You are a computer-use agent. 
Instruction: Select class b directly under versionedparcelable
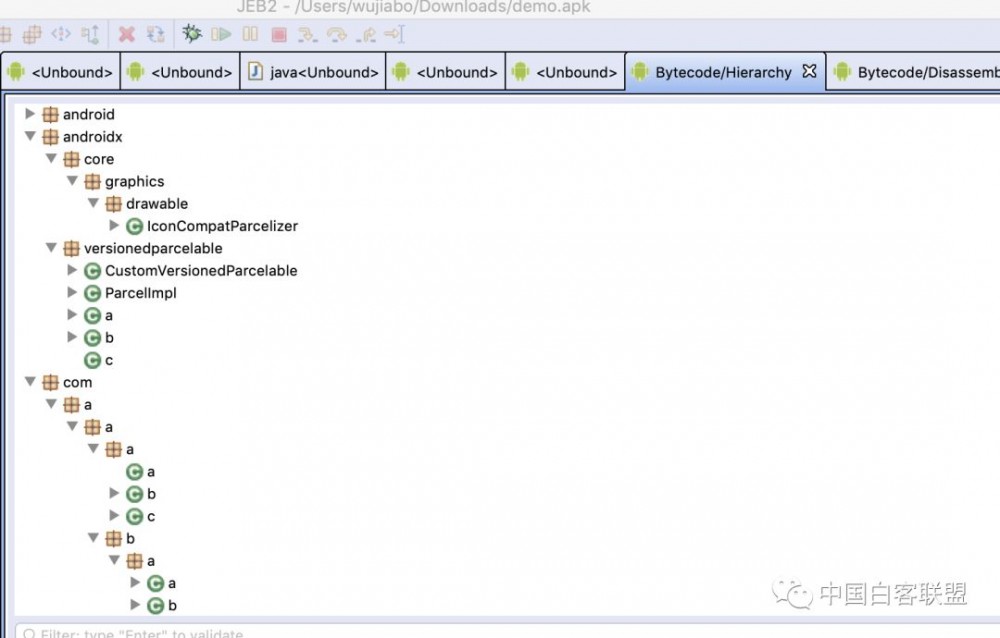point(109,338)
